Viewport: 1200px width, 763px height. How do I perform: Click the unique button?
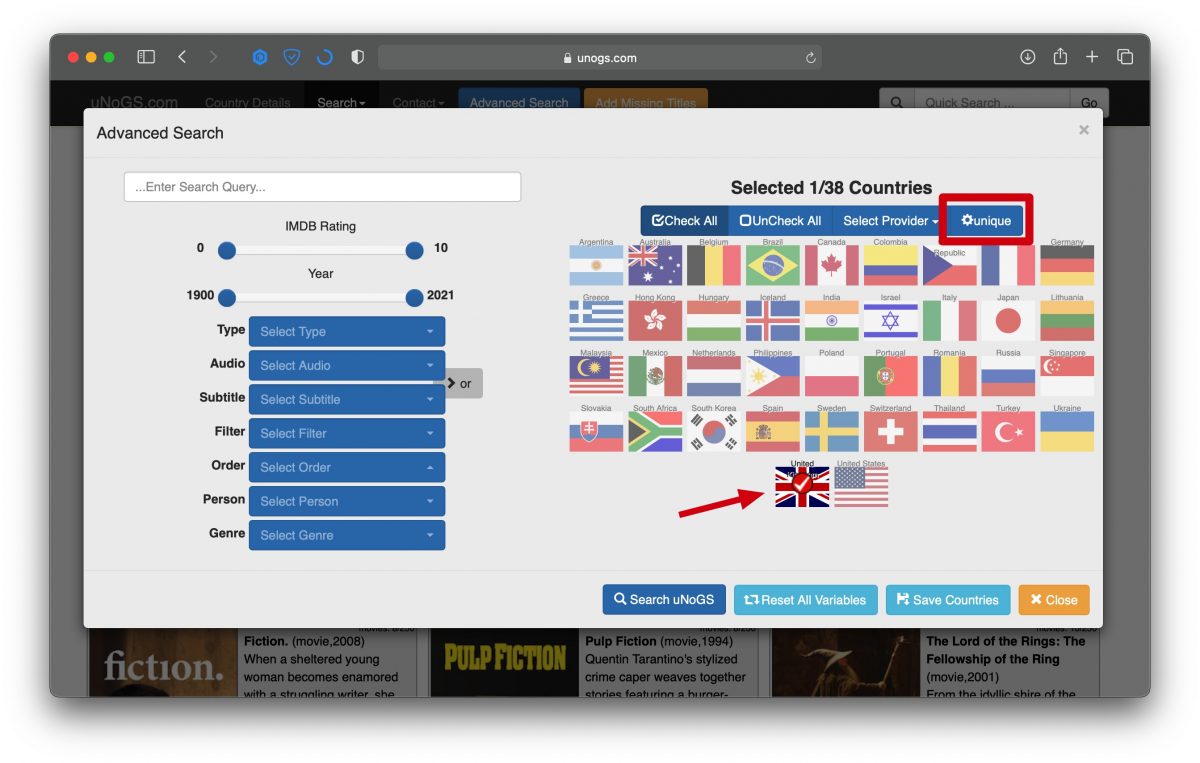point(986,221)
